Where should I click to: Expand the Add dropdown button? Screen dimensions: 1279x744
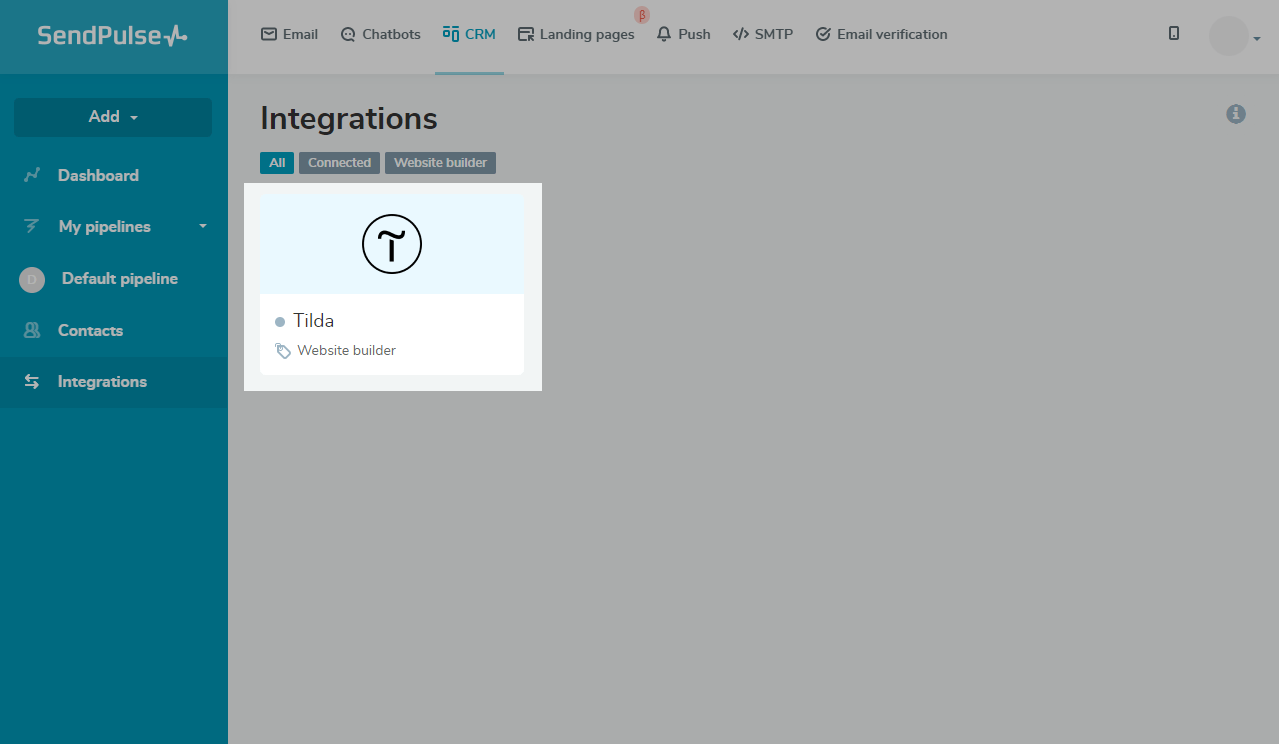[x=113, y=117]
